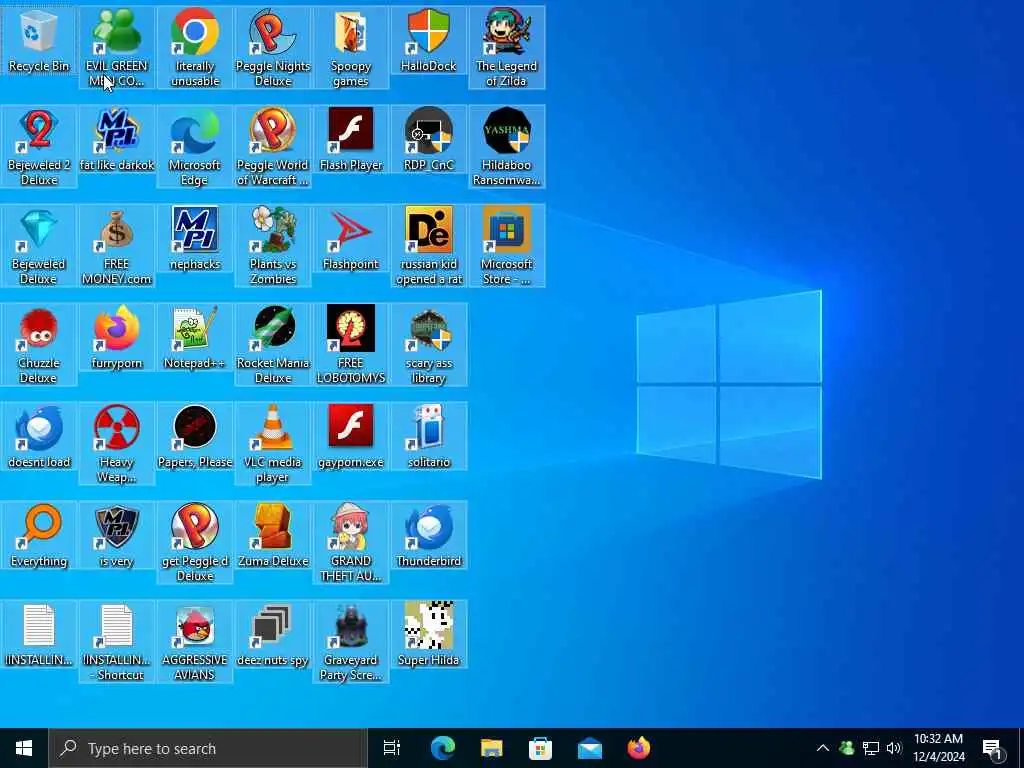
Task: Select the IINSTALLIN... text file icon
Action: (x=39, y=636)
